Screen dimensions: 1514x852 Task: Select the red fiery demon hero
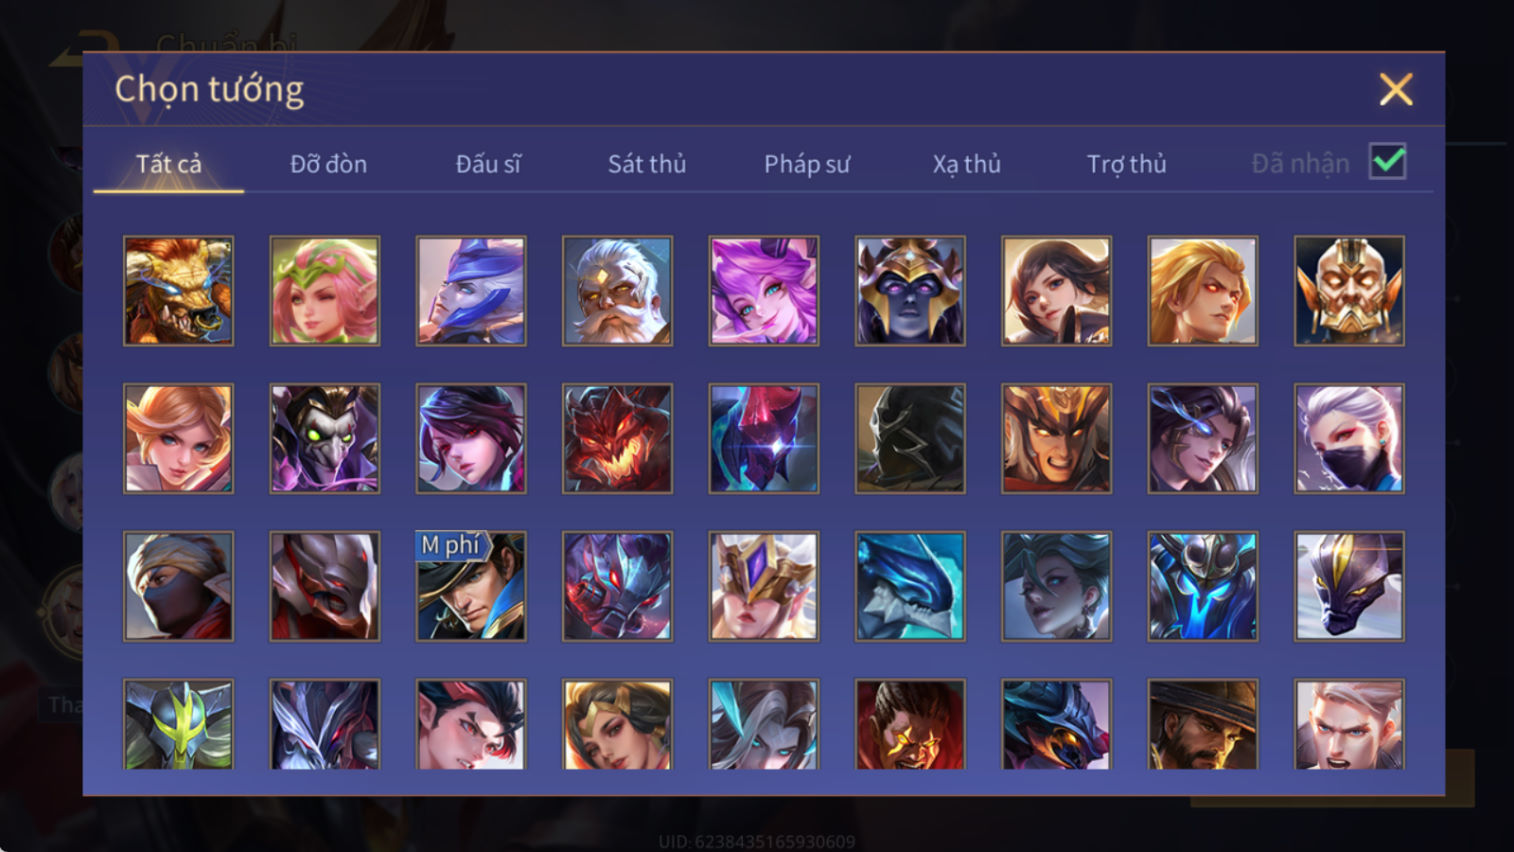tap(617, 439)
